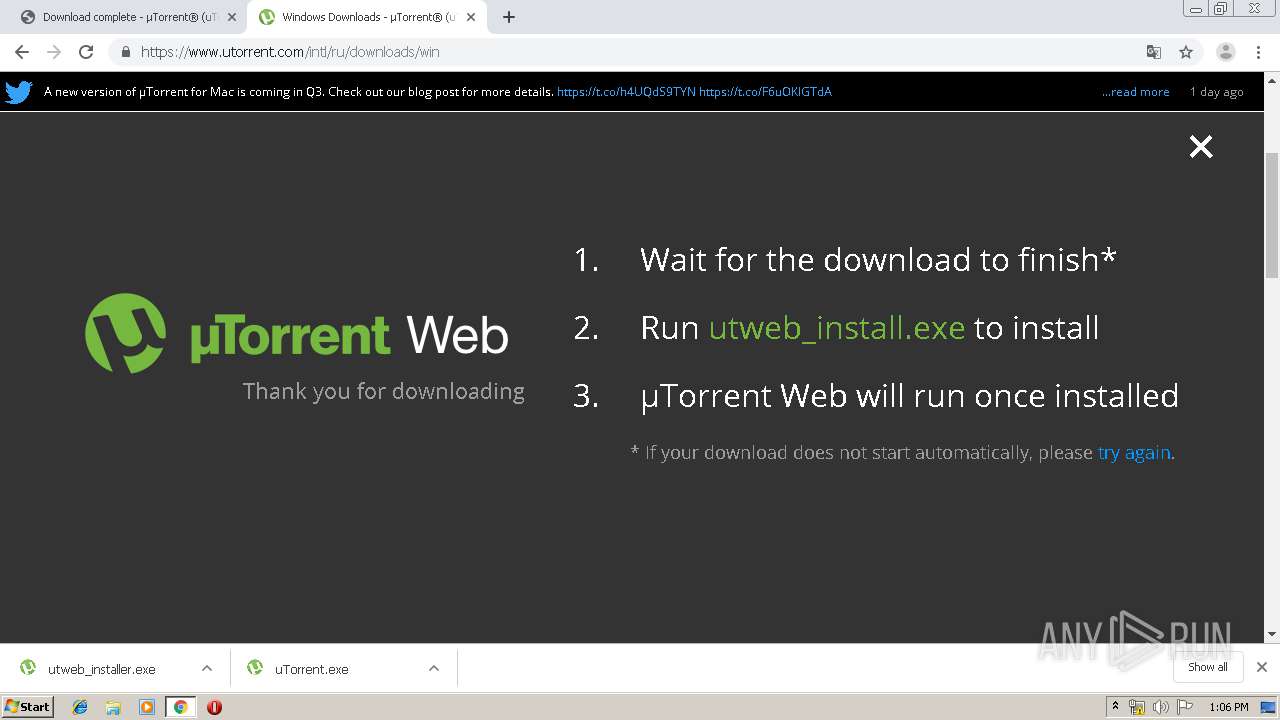Click the browser forward arrow
Viewport: 1280px width, 720px height.
(x=54, y=52)
